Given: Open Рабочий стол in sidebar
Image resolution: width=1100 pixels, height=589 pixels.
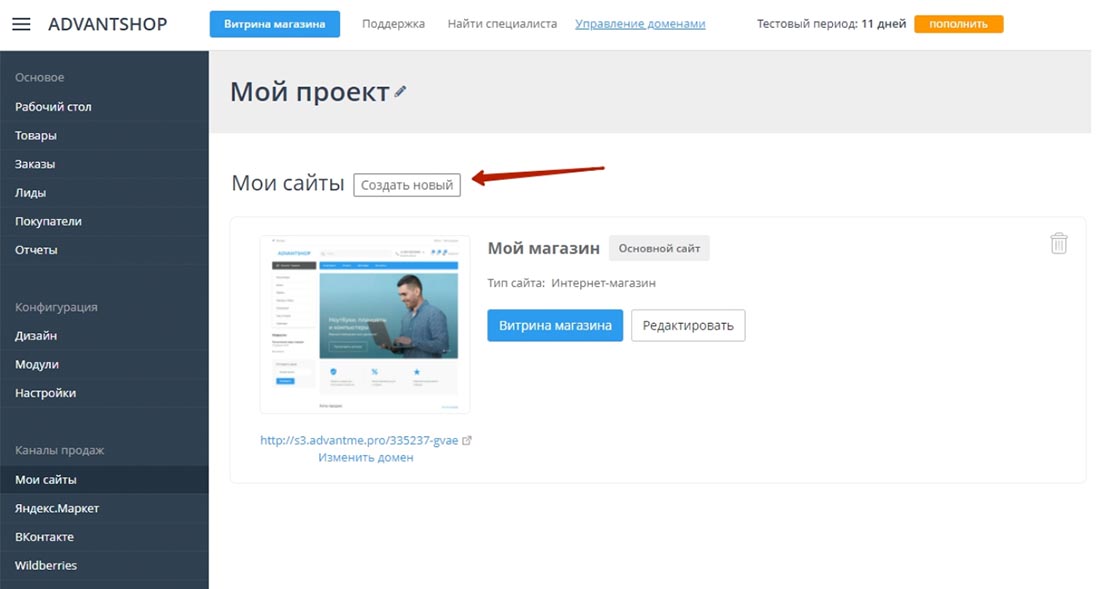Looking at the screenshot, I should pyautogui.click(x=104, y=107).
